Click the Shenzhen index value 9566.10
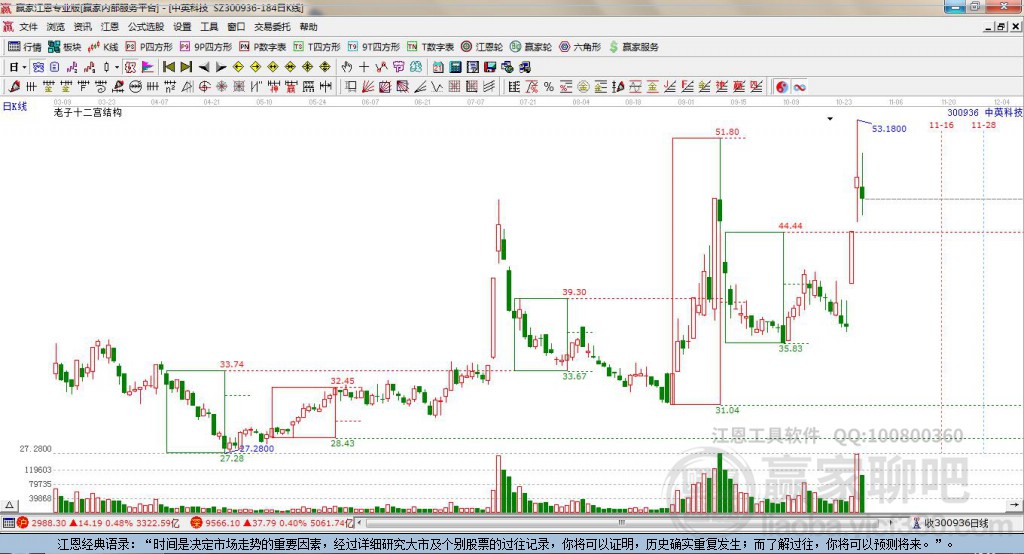This screenshot has width=1024, height=554. click(222, 523)
